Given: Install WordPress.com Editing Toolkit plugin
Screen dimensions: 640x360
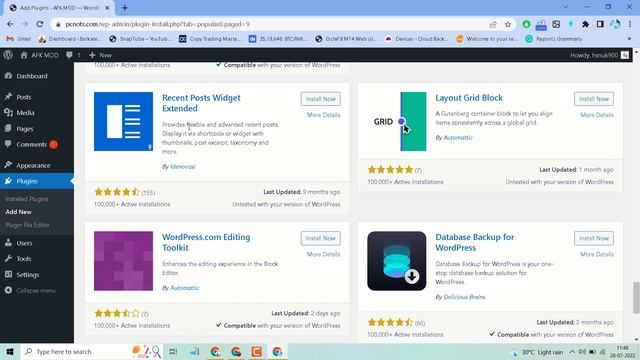Looking at the screenshot, I should (320, 238).
